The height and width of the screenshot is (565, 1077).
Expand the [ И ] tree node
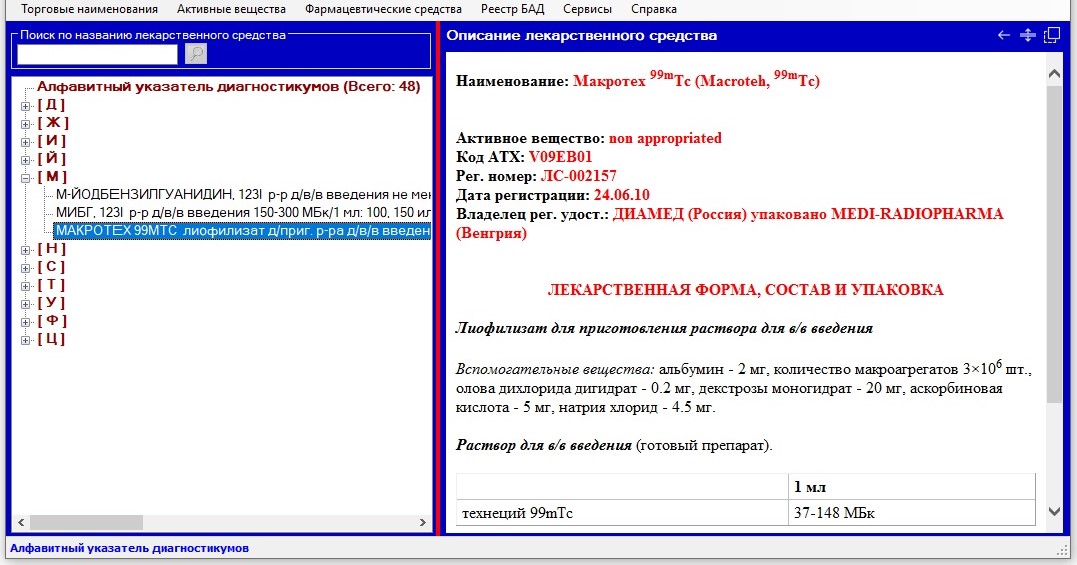[25, 142]
